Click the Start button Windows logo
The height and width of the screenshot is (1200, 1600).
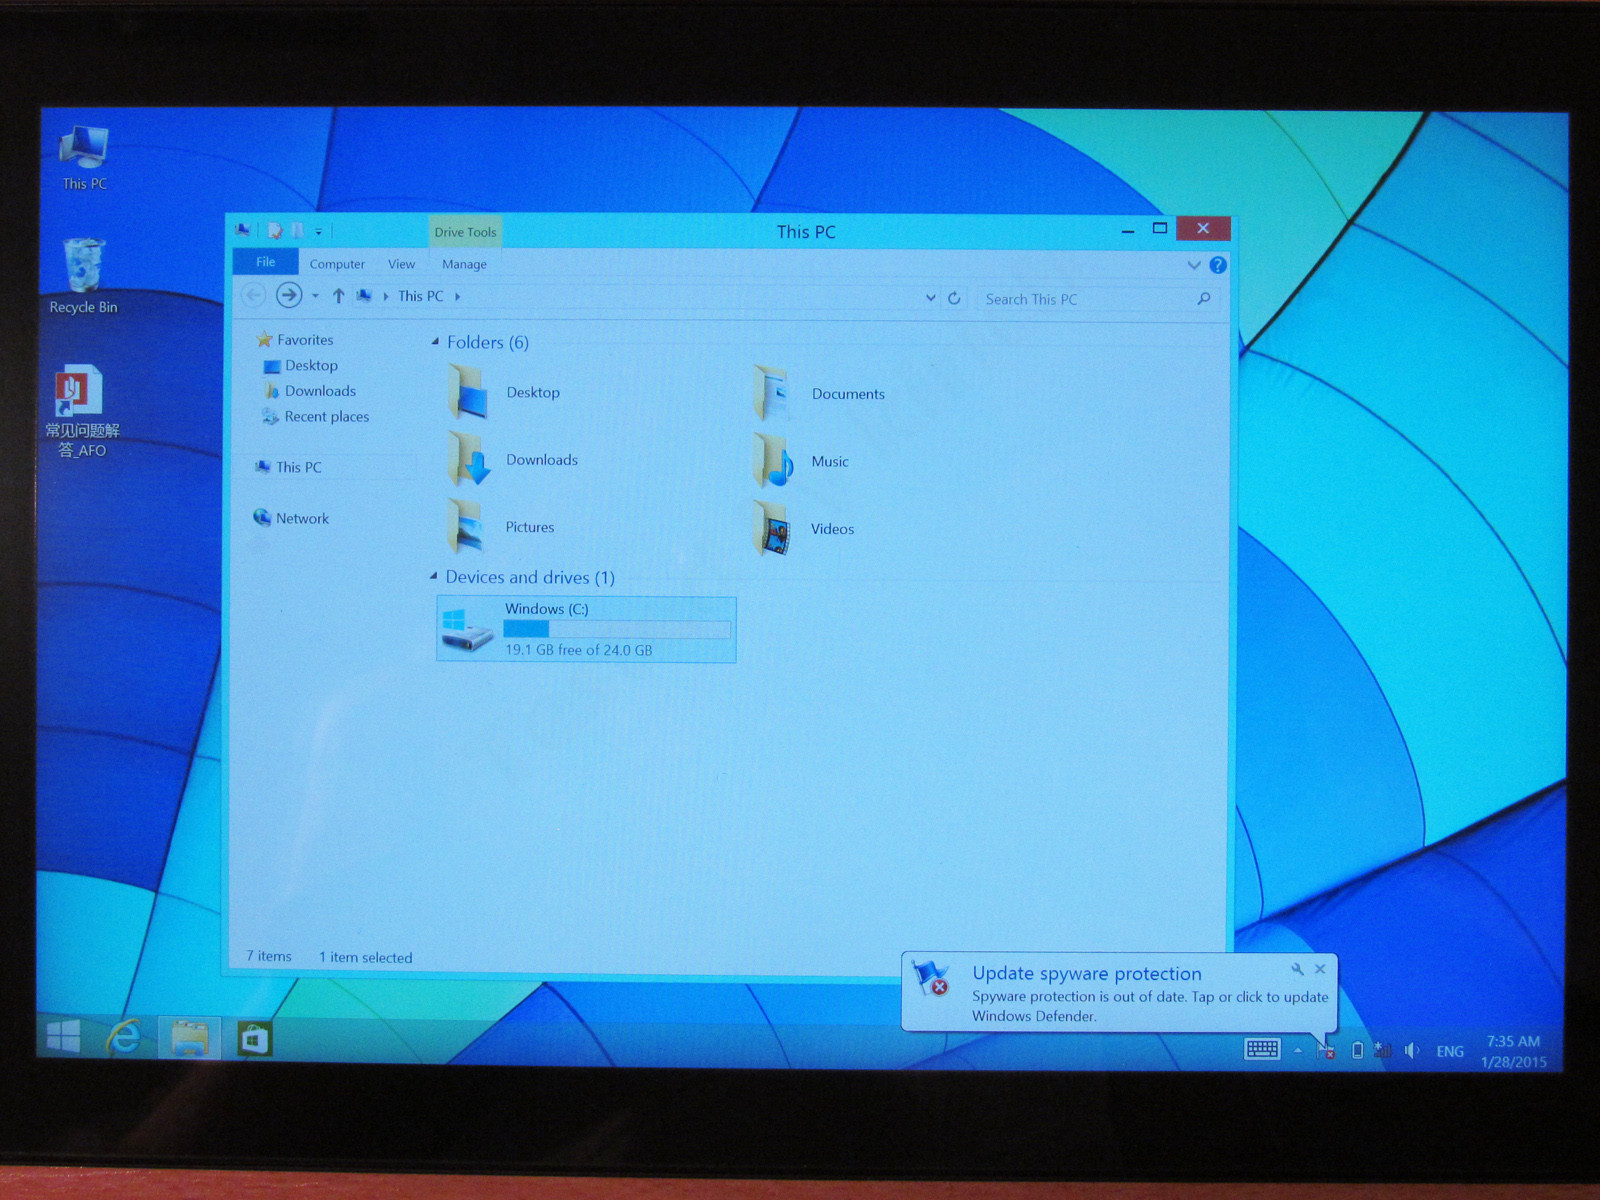click(62, 1036)
